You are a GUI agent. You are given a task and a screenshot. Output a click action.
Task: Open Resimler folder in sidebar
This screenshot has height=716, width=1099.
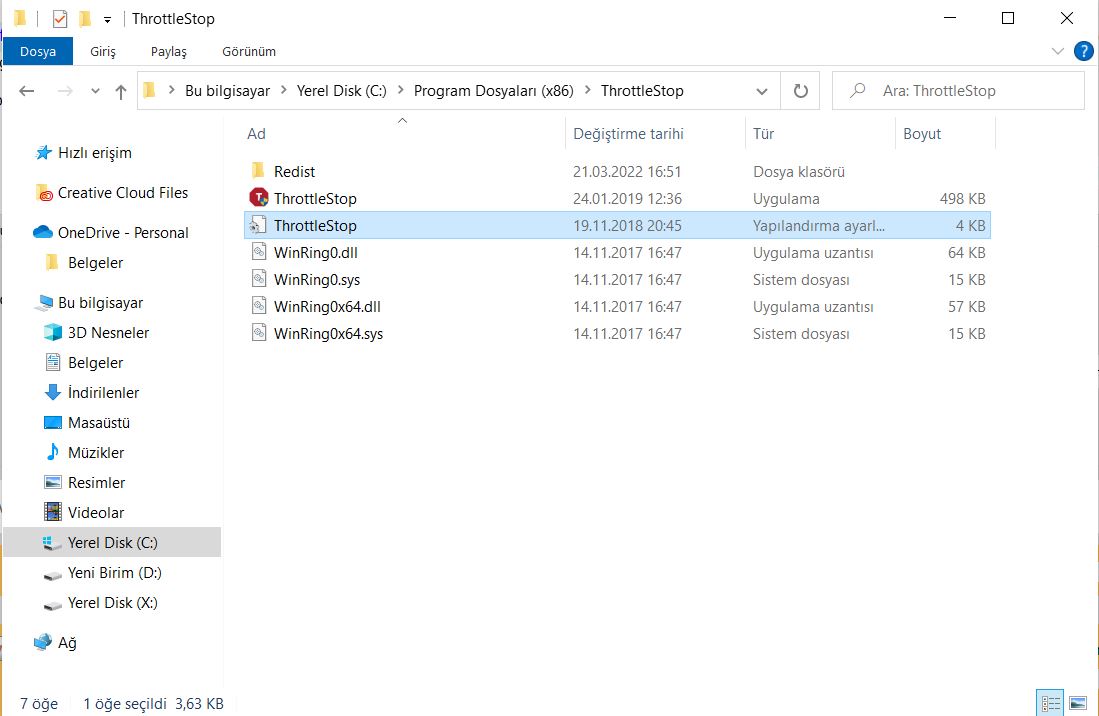(96, 483)
